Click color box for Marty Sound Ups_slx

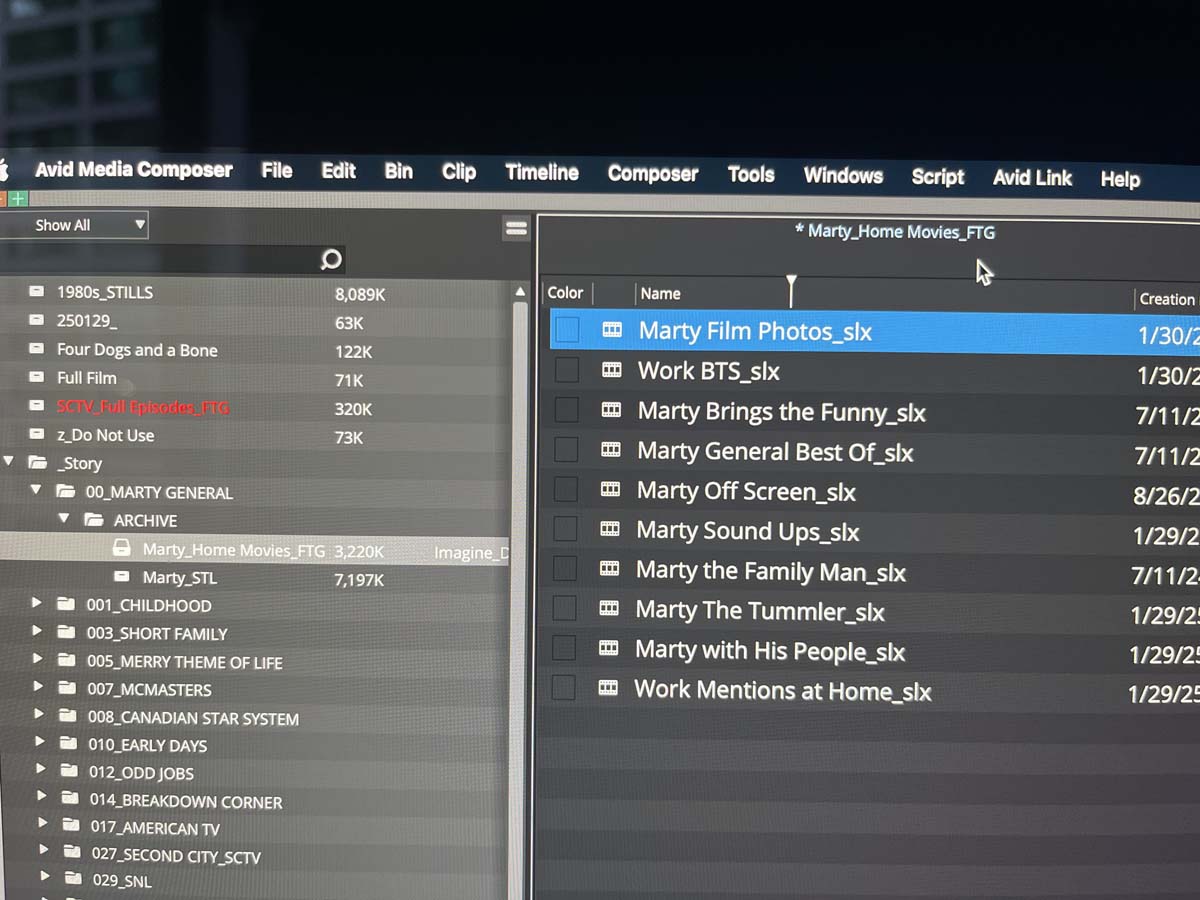click(x=566, y=529)
